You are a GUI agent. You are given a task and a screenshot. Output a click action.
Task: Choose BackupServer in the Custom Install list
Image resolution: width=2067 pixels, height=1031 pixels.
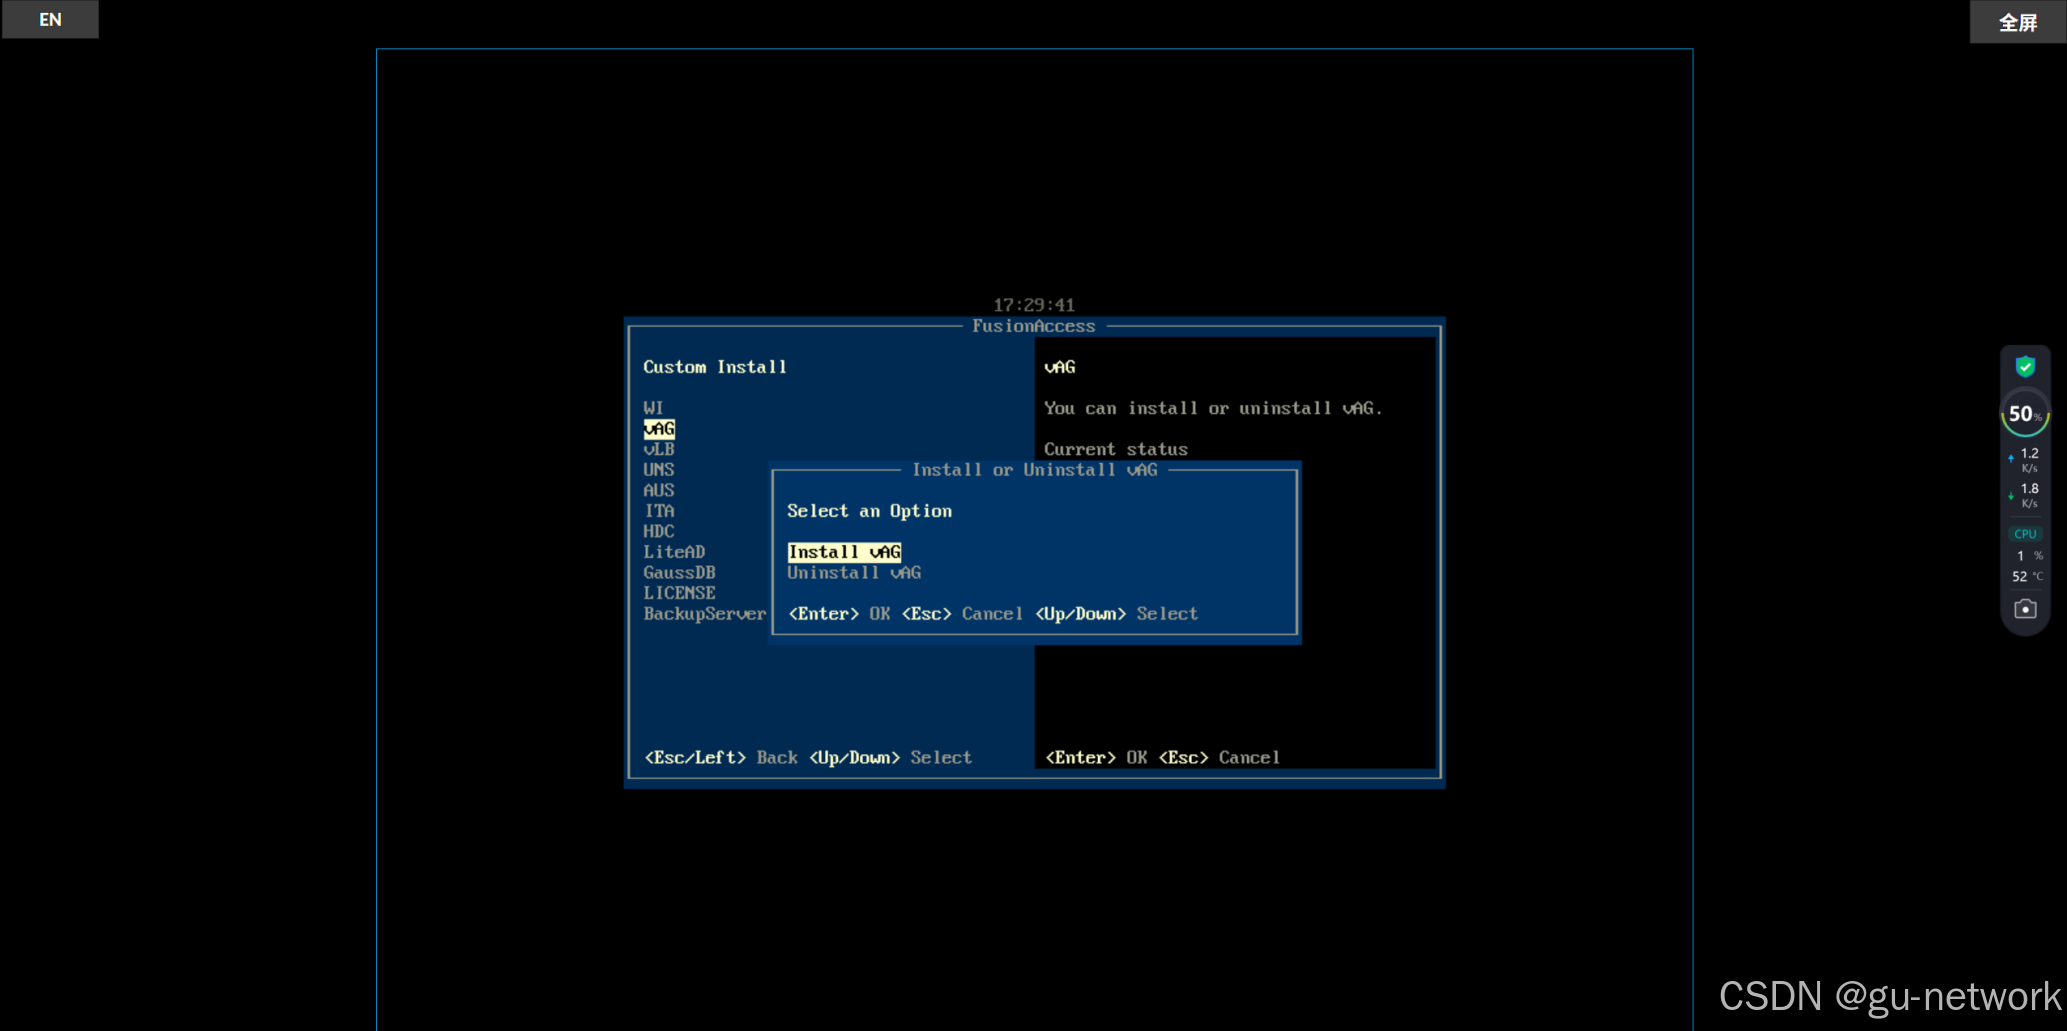705,614
